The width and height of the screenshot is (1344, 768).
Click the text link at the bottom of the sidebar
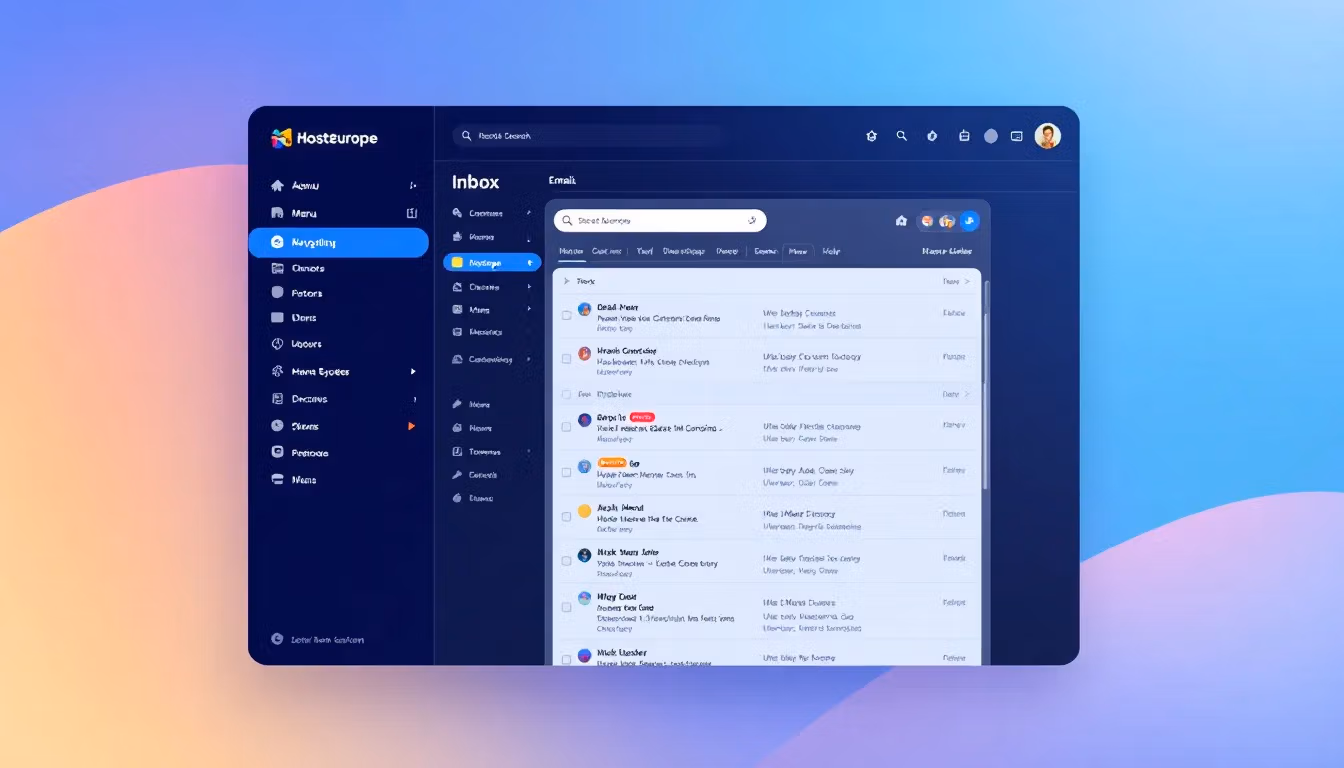[325, 639]
